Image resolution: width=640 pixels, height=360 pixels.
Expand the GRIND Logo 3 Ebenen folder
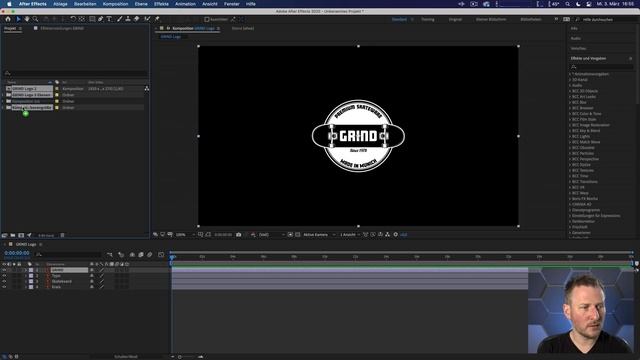3,95
